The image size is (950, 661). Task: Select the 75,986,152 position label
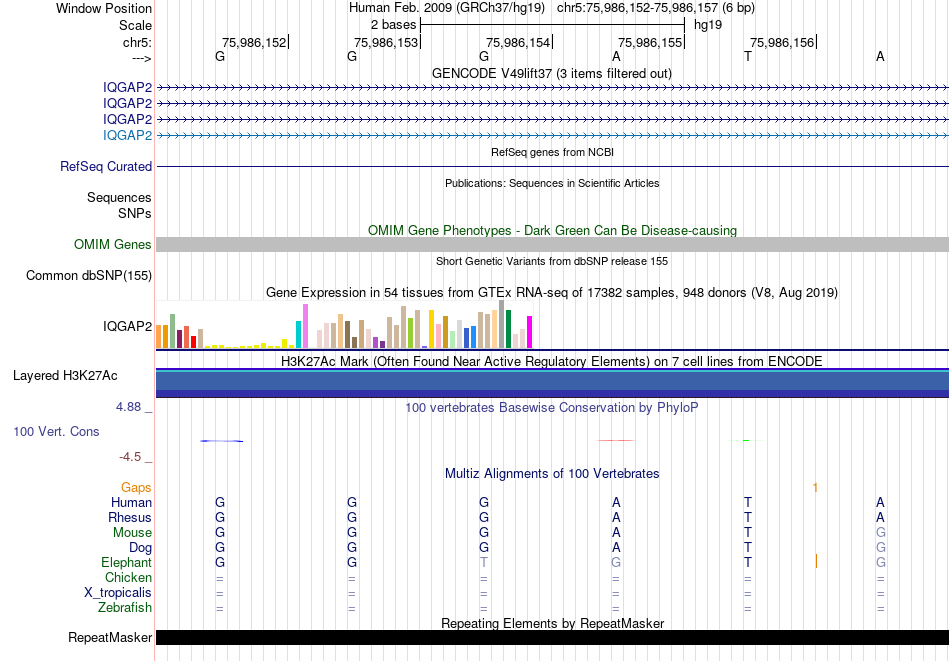pyautogui.click(x=254, y=42)
